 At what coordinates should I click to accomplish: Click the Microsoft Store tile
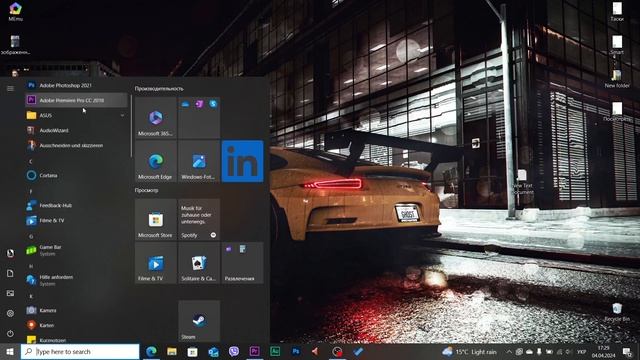(x=156, y=220)
